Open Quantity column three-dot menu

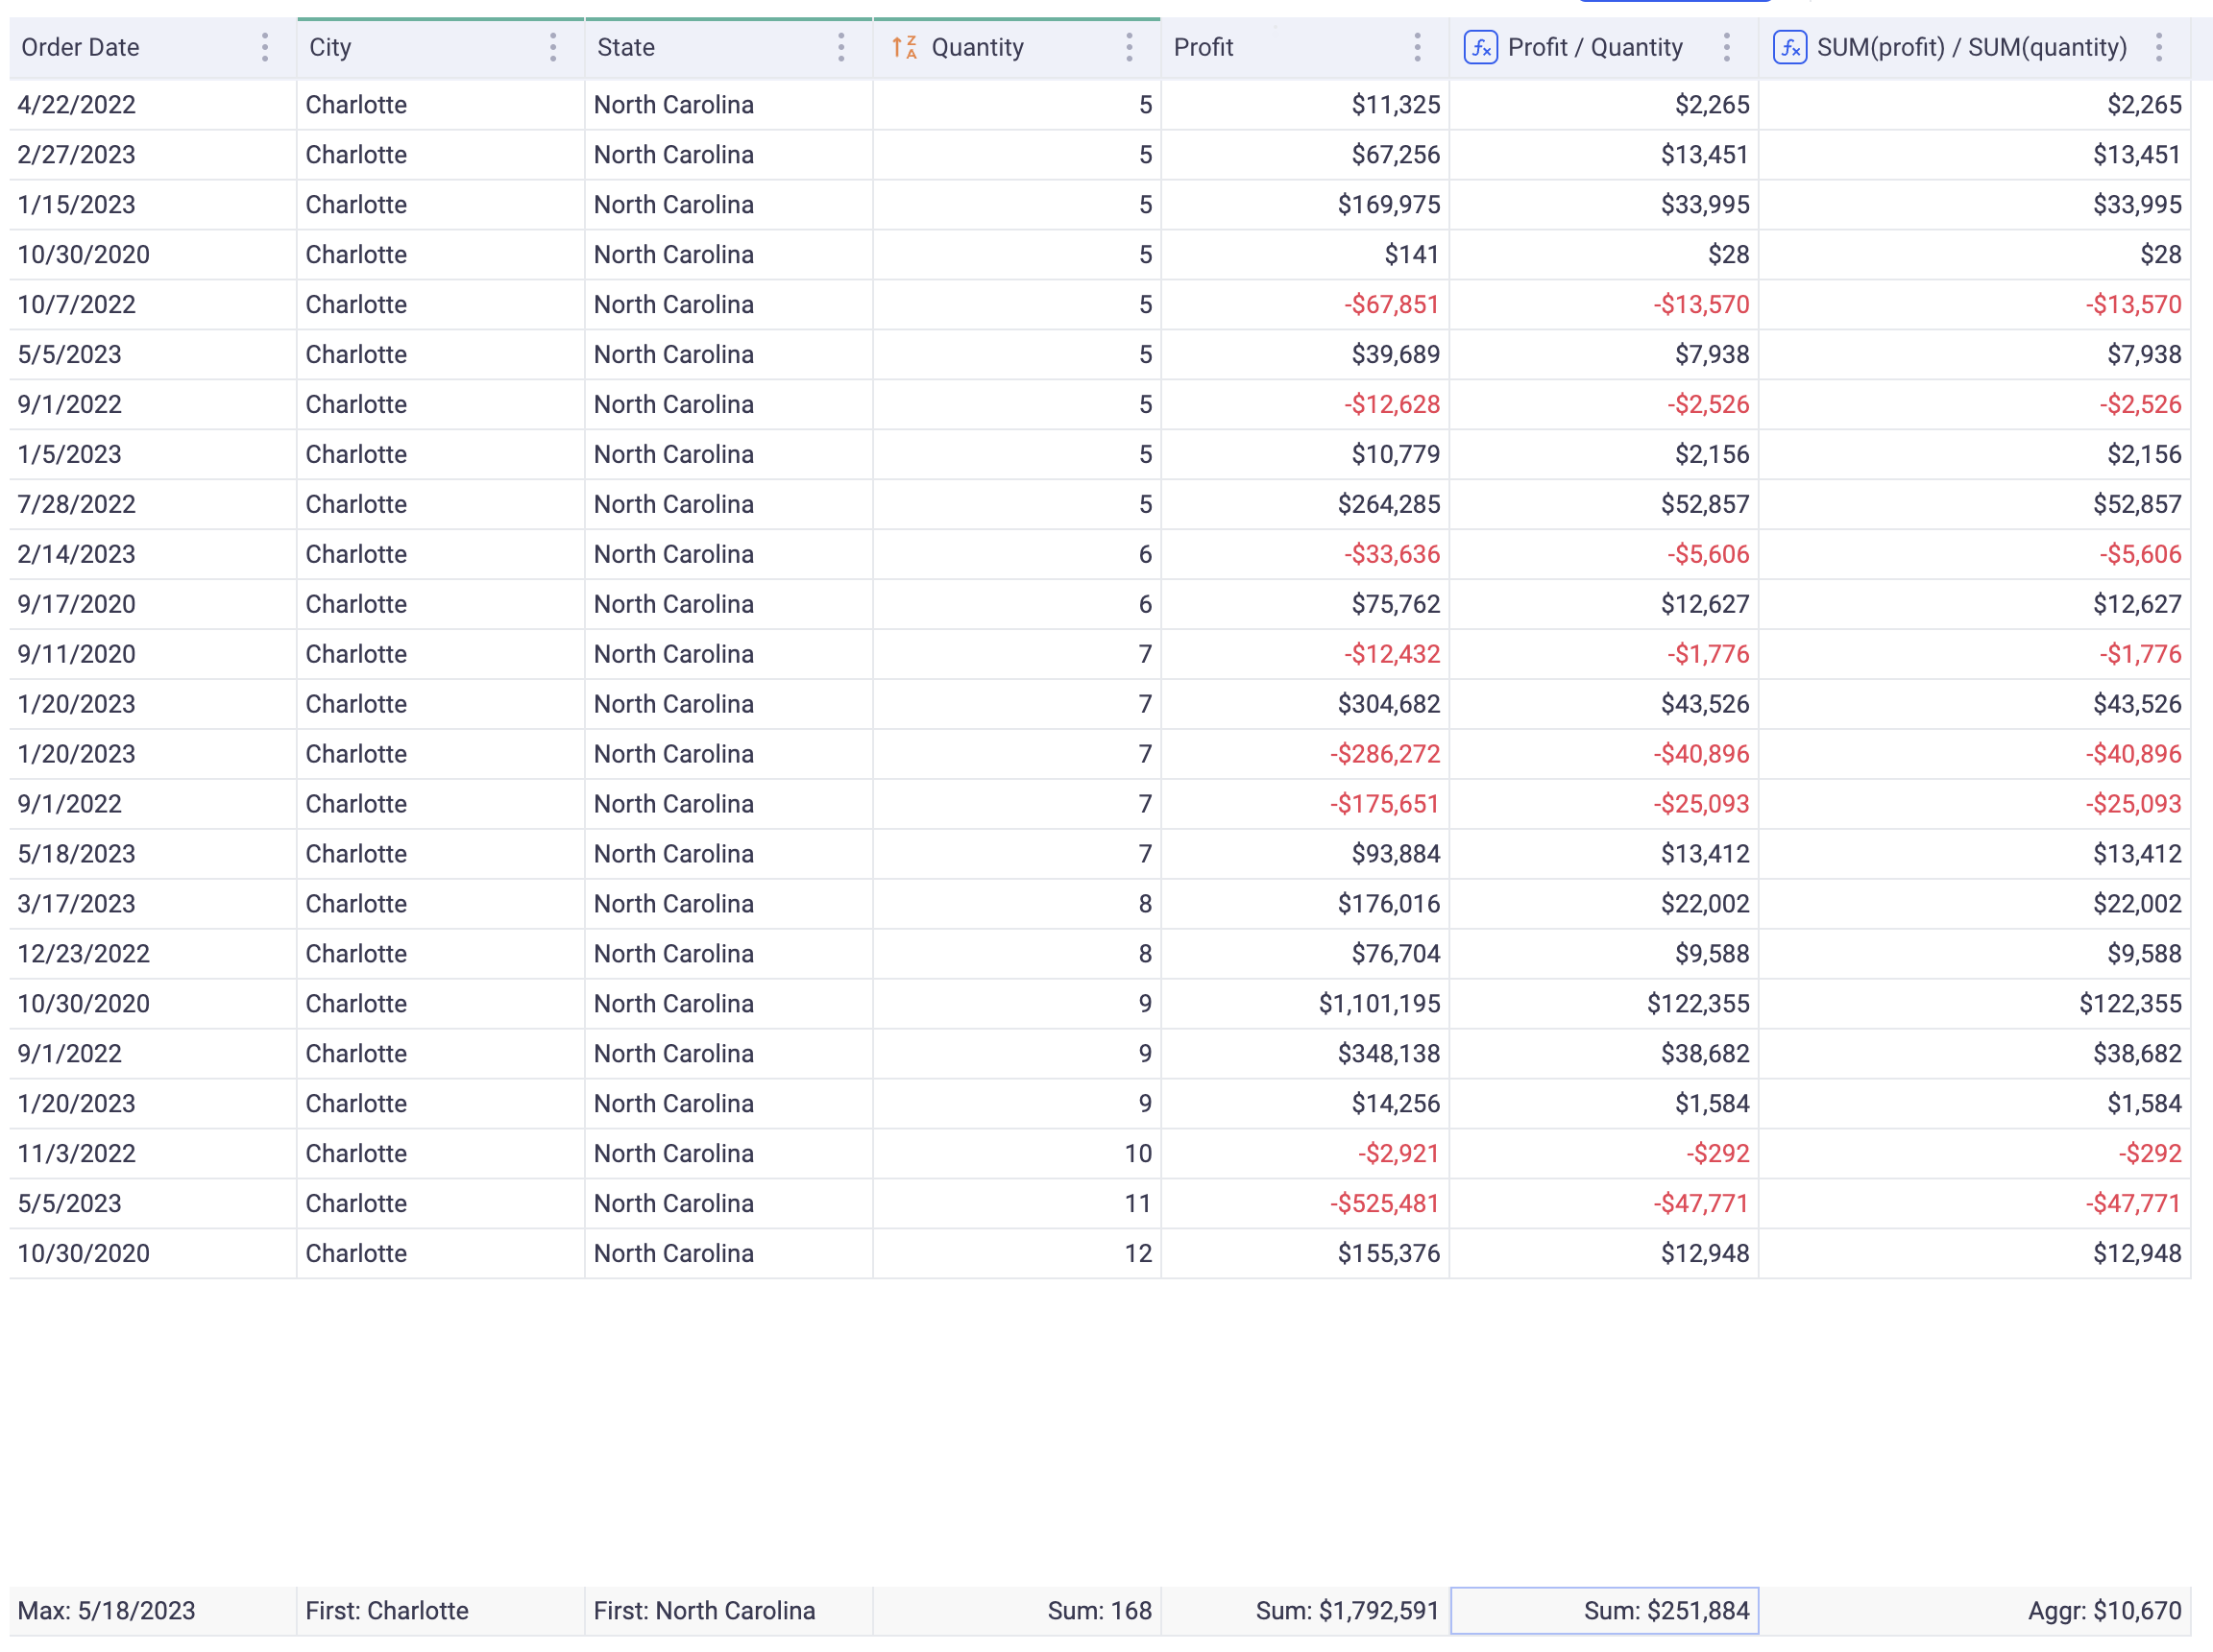(1128, 47)
